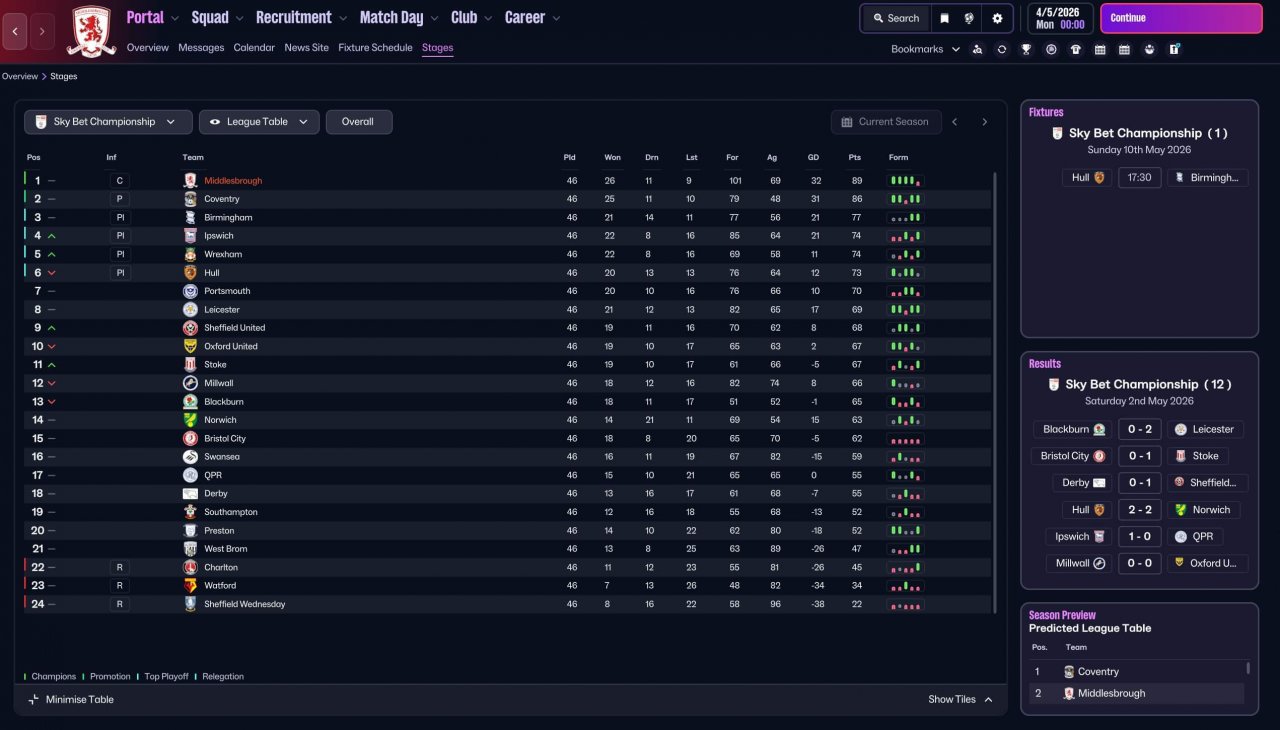Viewport: 1280px width, 730px height.
Task: Go forward with the right arrow button
Action: coord(41,32)
